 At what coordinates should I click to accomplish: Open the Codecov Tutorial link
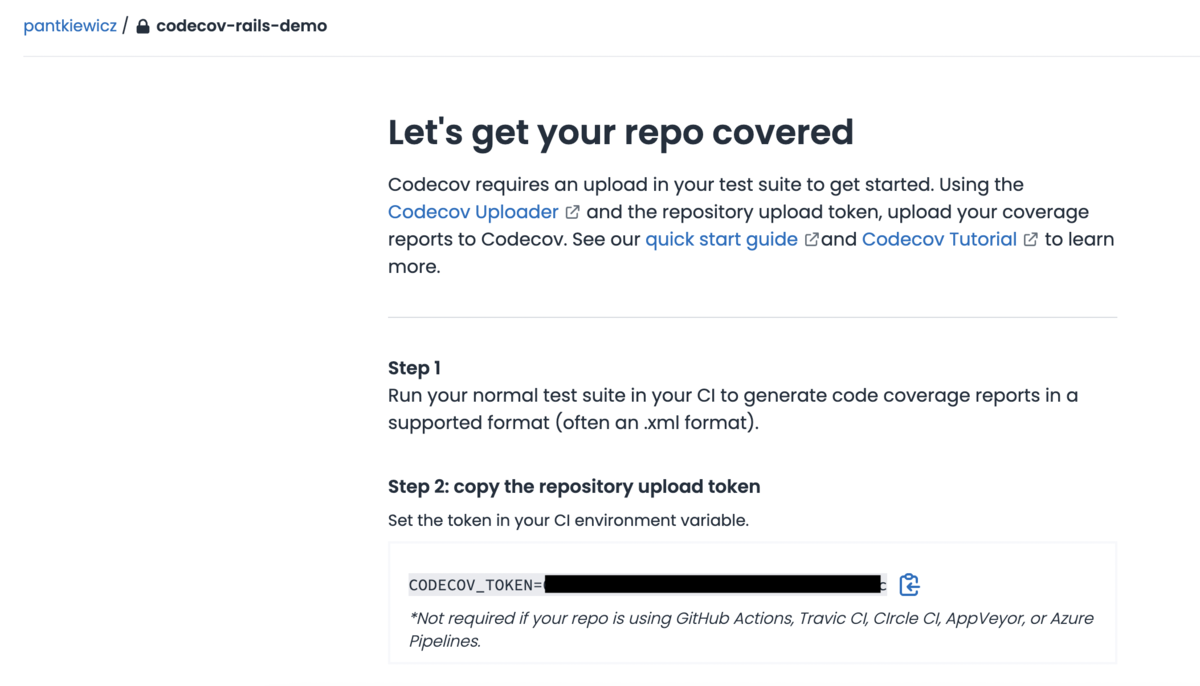coord(939,239)
